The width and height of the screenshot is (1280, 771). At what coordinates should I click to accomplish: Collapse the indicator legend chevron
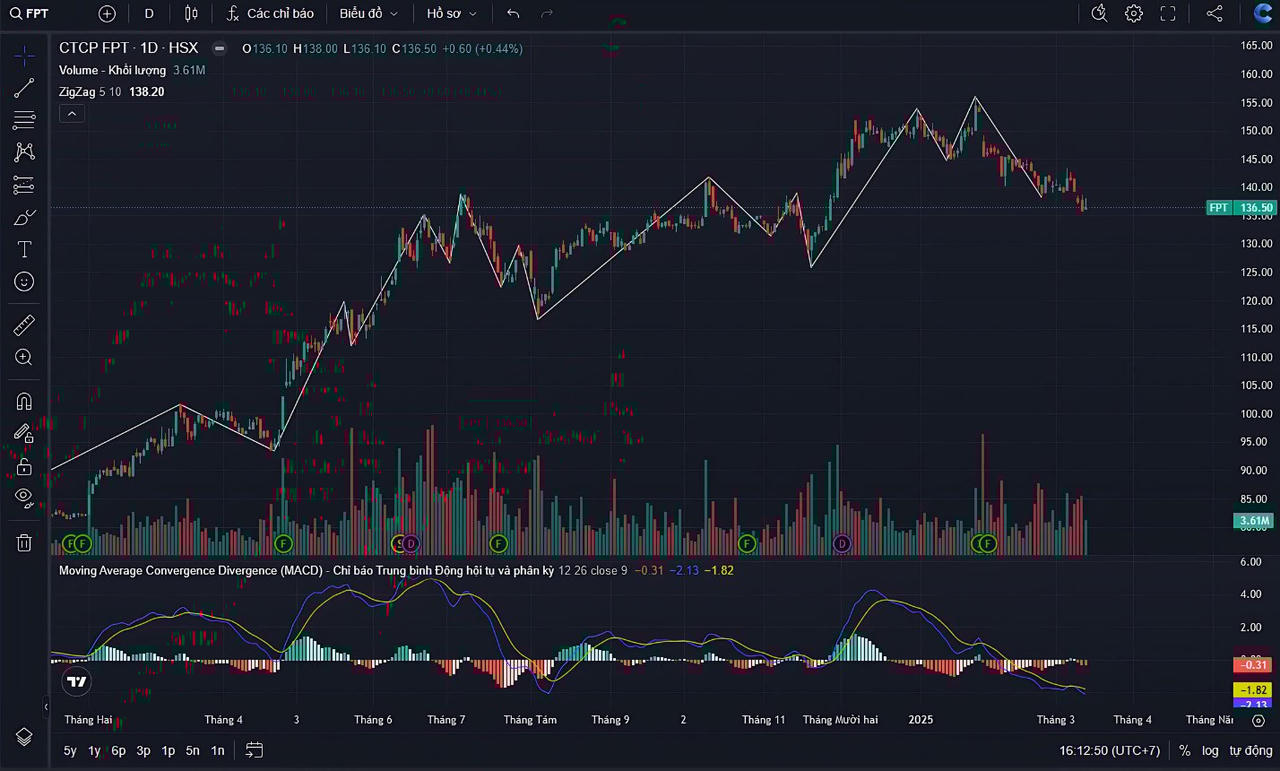pyautogui.click(x=72, y=114)
